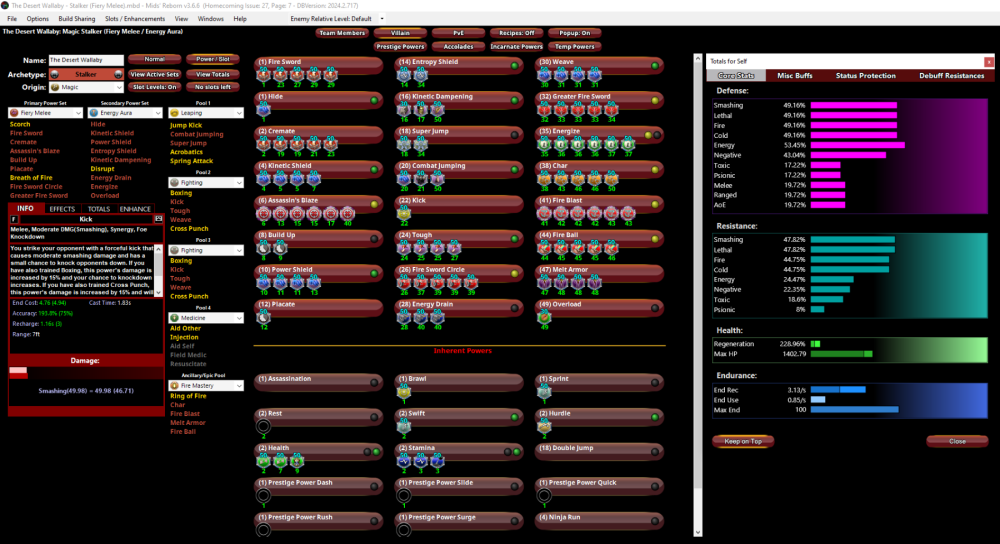
Task: Click the Hurdle inherent slot icon
Action: [x=544, y=426]
